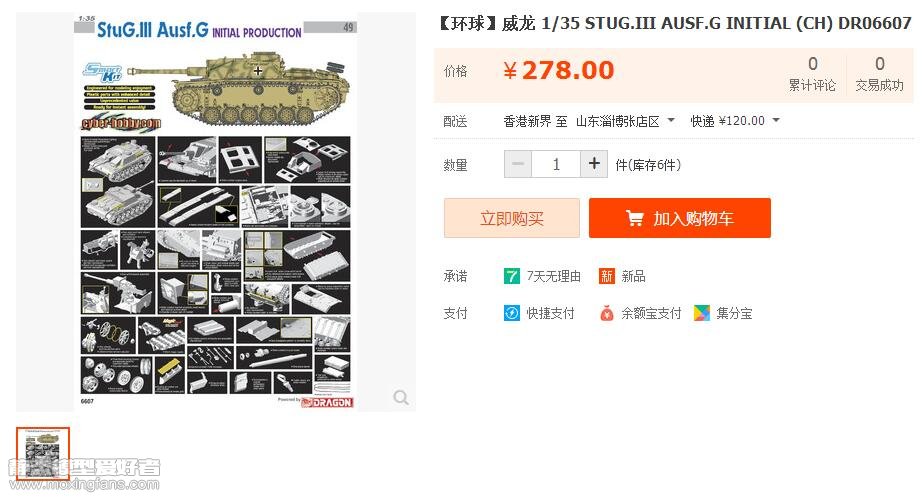Click the quantity input field

pos(556,164)
